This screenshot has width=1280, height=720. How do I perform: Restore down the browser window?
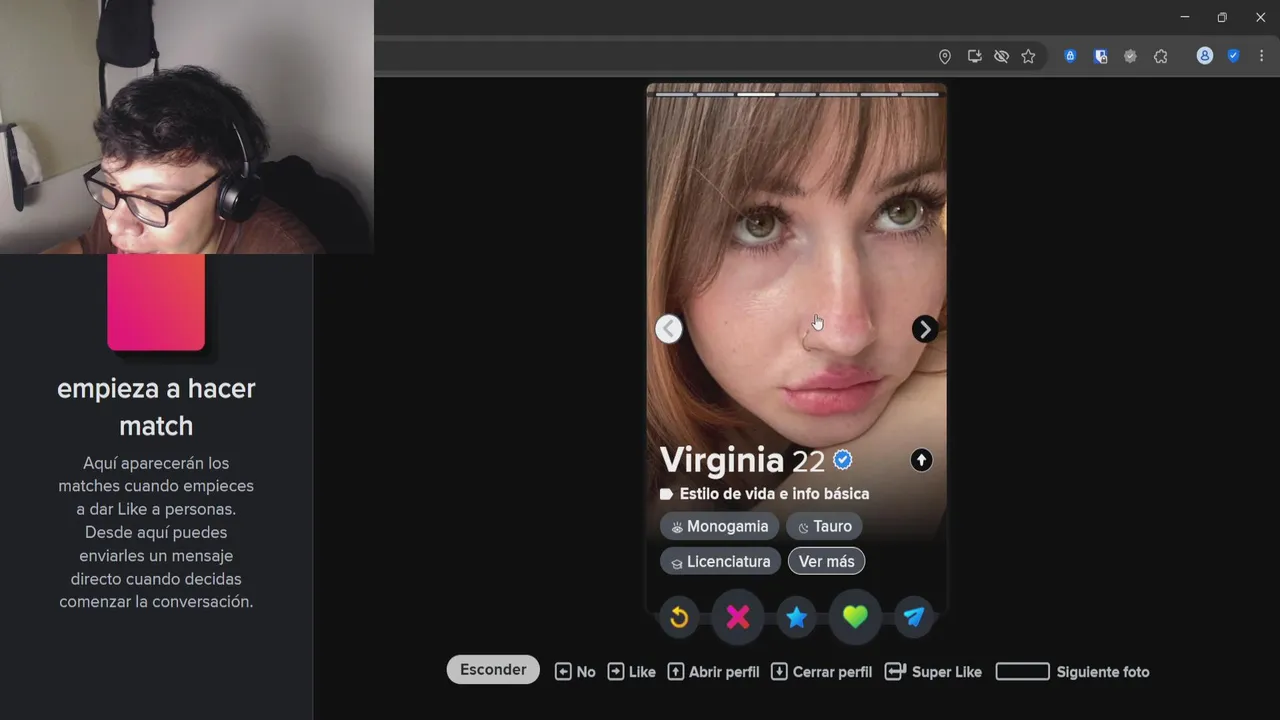pos(1222,17)
